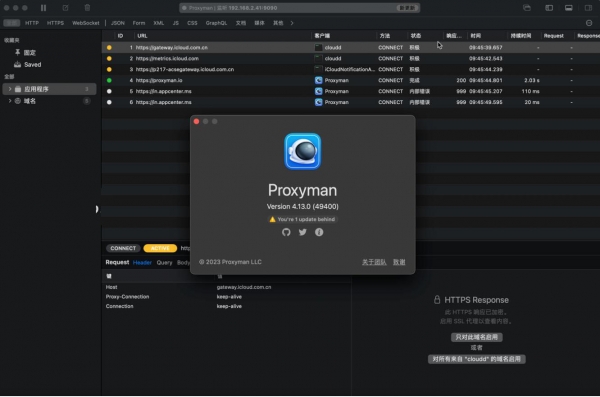Viewport: 600px width, 397px height.
Task: Select the 固定 sidebar item
Action: coord(29,52)
